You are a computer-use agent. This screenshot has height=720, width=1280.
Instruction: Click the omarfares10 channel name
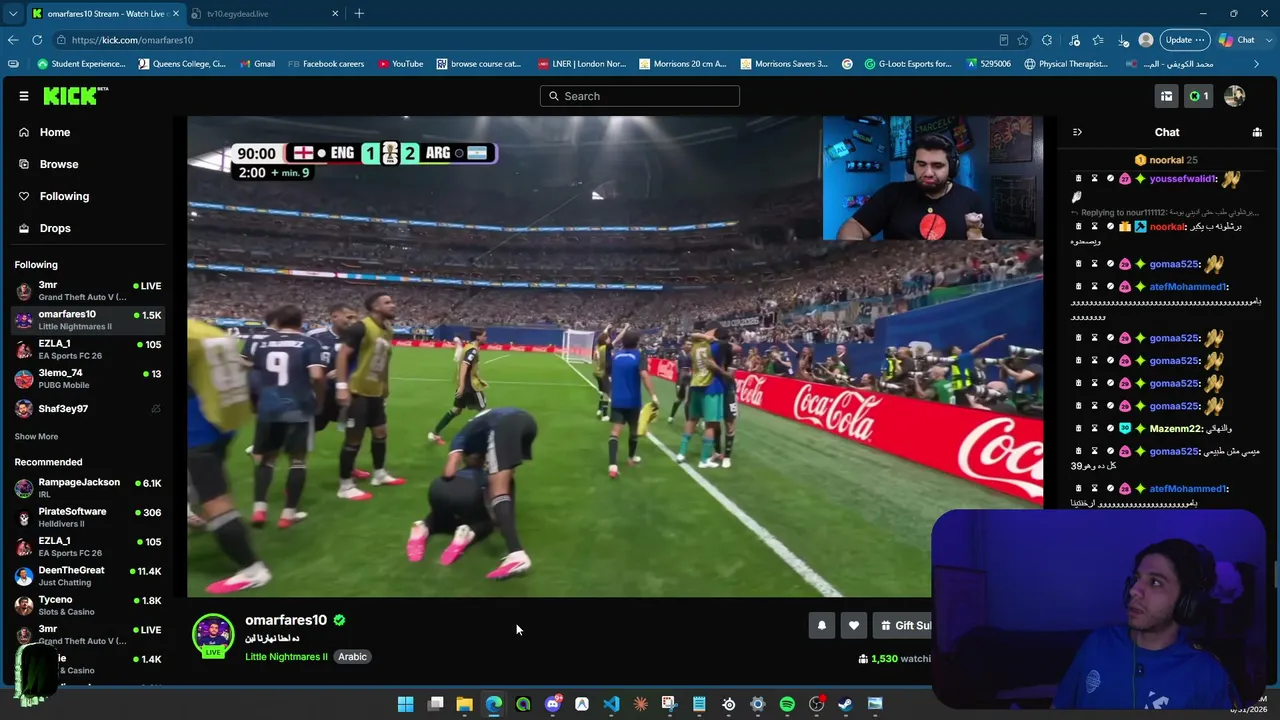click(286, 620)
